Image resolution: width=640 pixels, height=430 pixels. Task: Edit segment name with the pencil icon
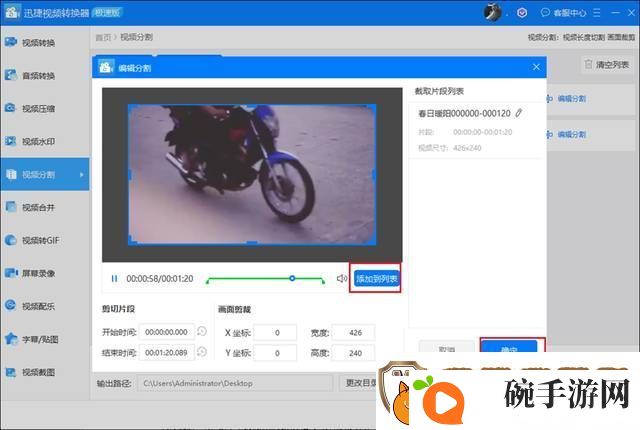519,113
